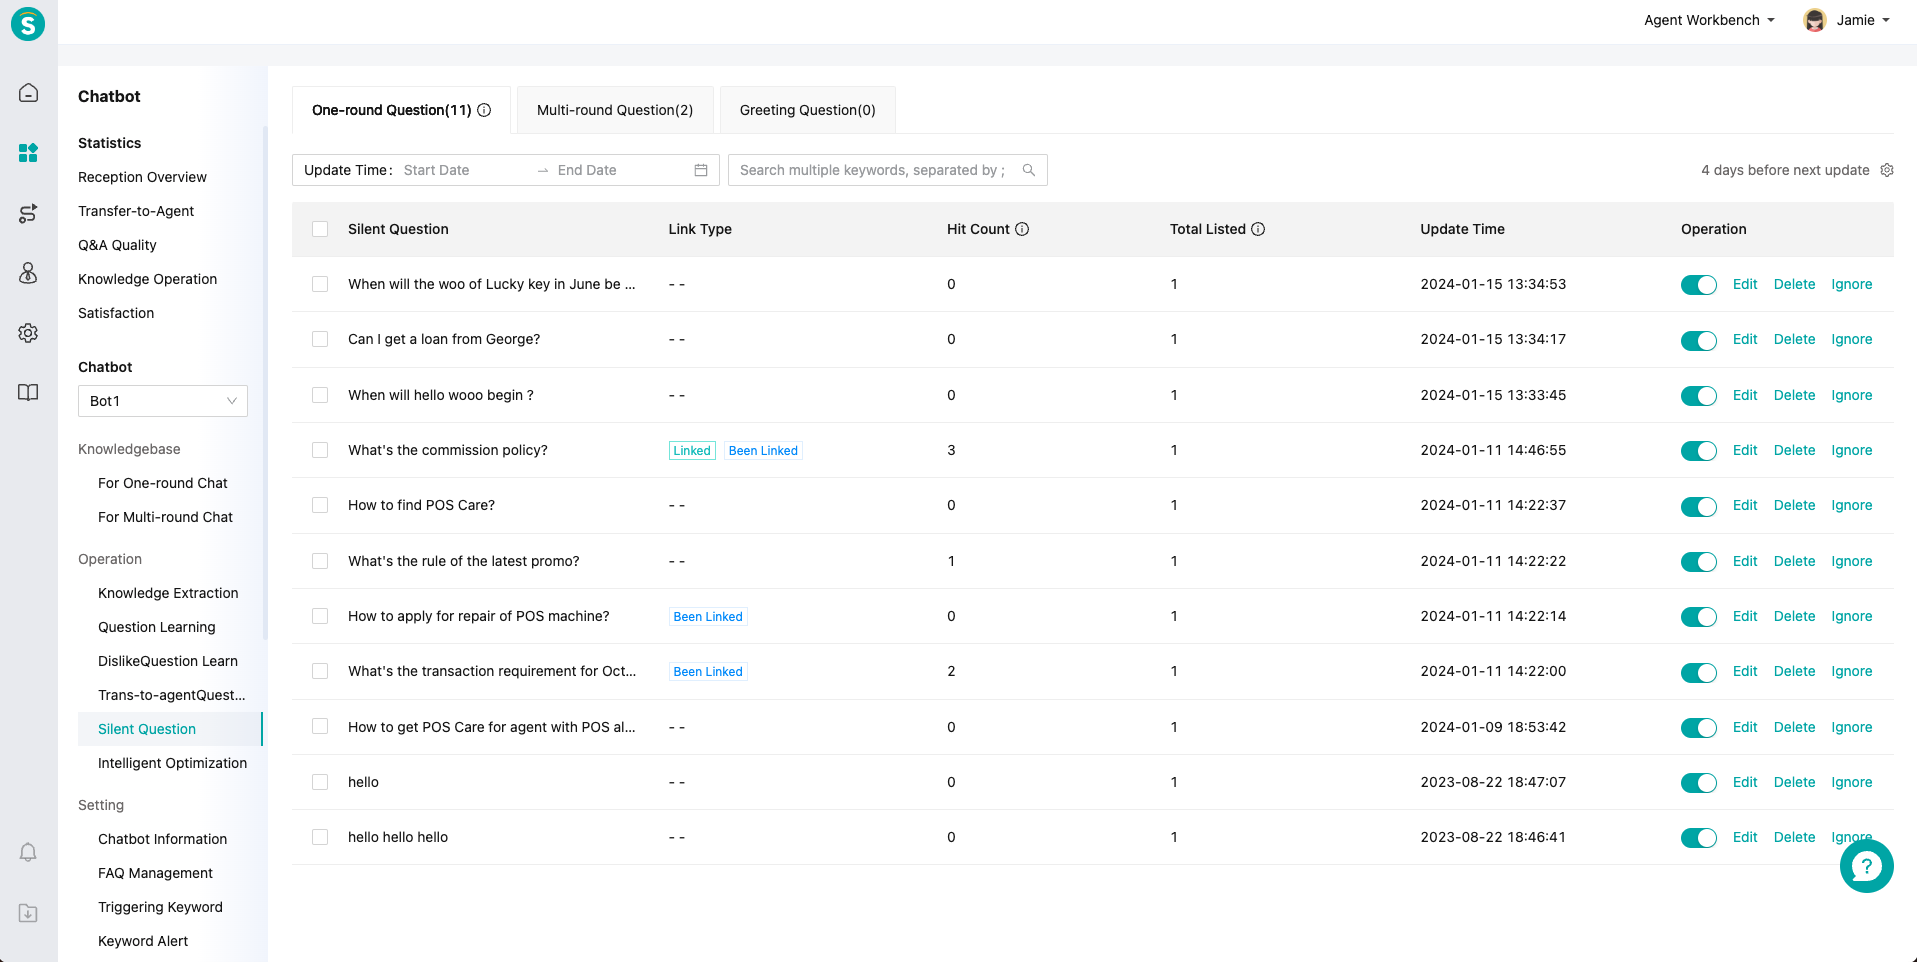The image size is (1917, 962).
Task: Open Triggering Keyword setting
Action: (x=160, y=907)
